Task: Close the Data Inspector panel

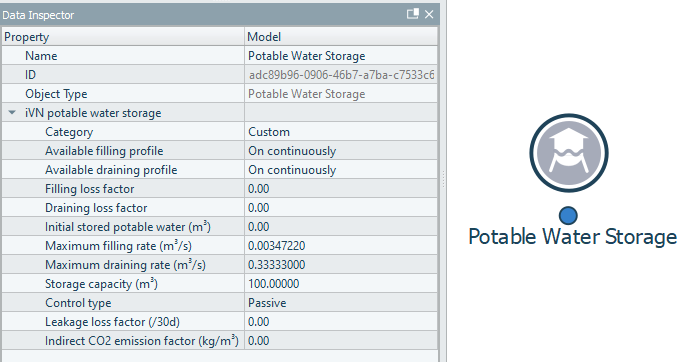Action: [x=429, y=14]
